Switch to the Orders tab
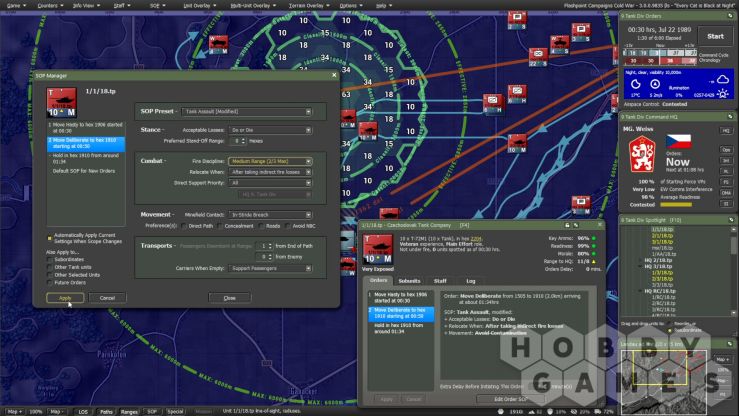The image size is (739, 416). point(378,280)
